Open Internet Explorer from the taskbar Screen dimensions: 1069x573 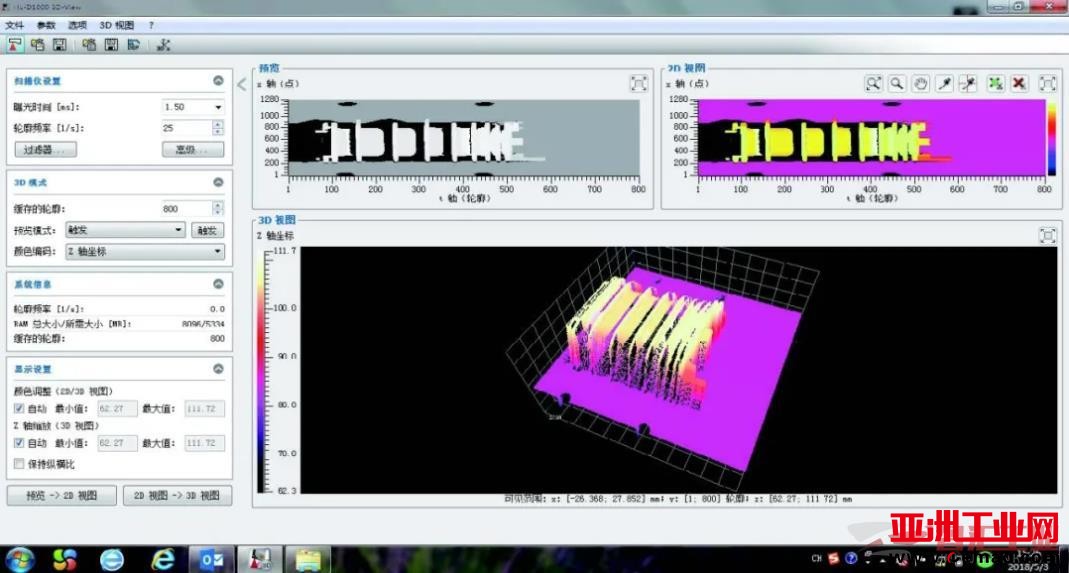coord(162,560)
